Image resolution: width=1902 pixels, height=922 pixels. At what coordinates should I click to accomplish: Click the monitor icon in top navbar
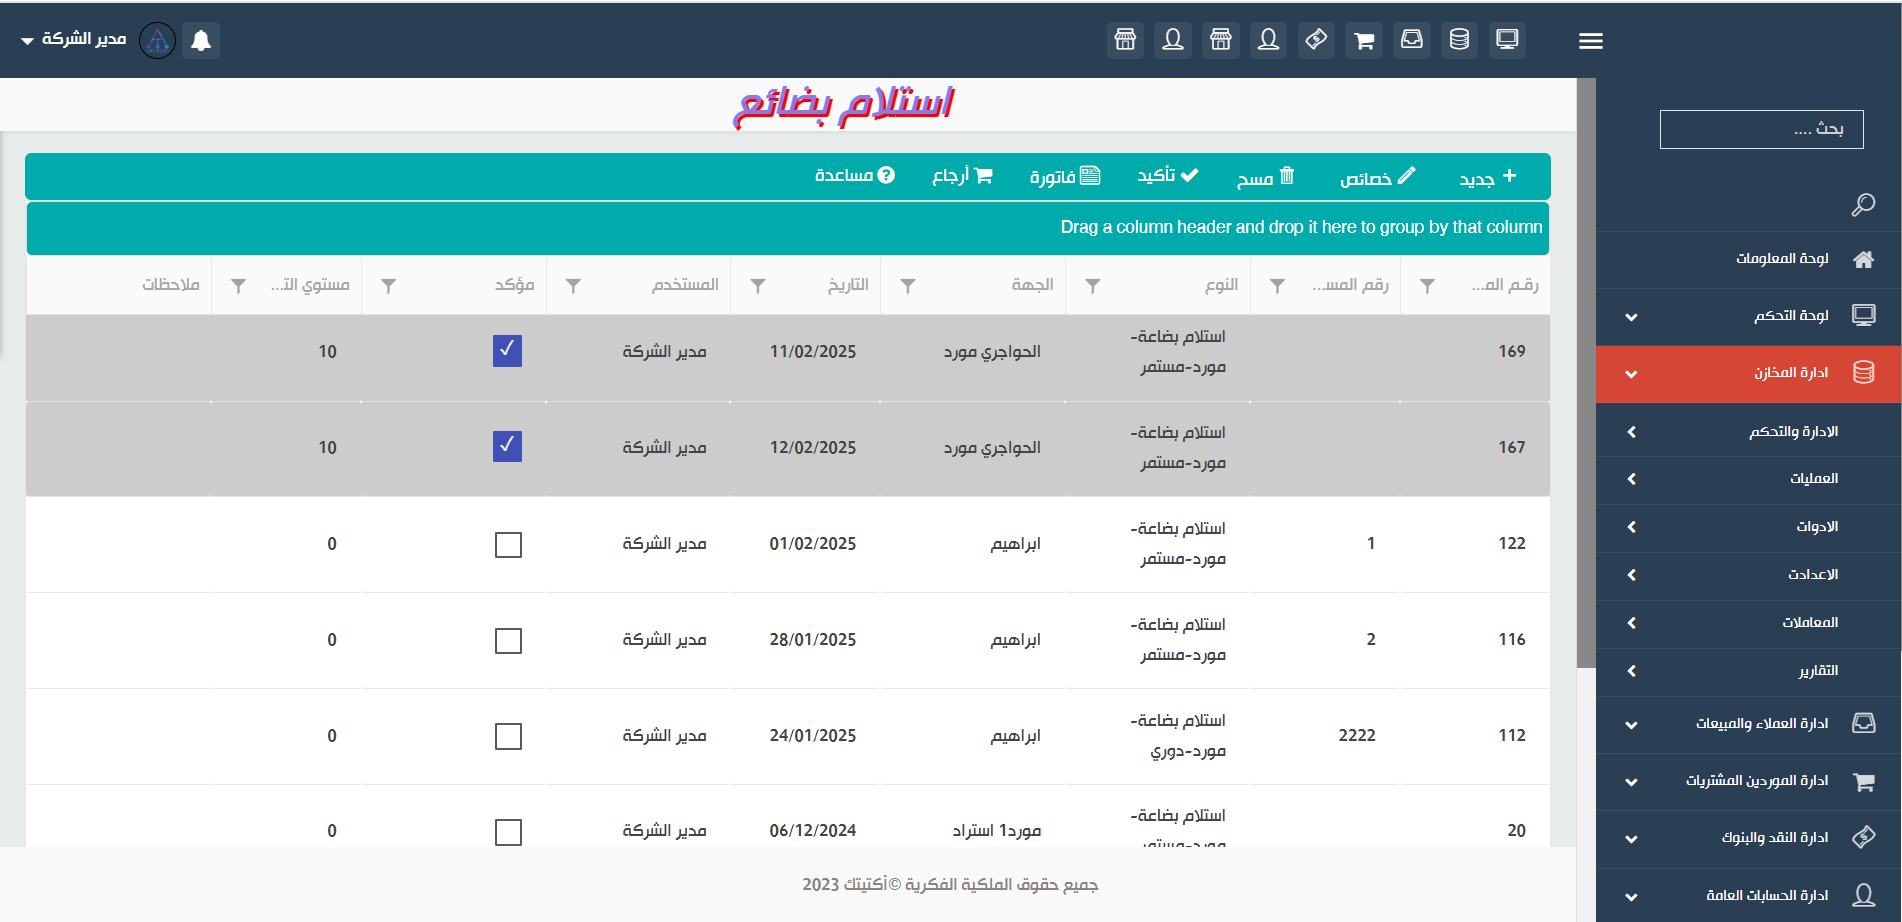(x=1507, y=40)
